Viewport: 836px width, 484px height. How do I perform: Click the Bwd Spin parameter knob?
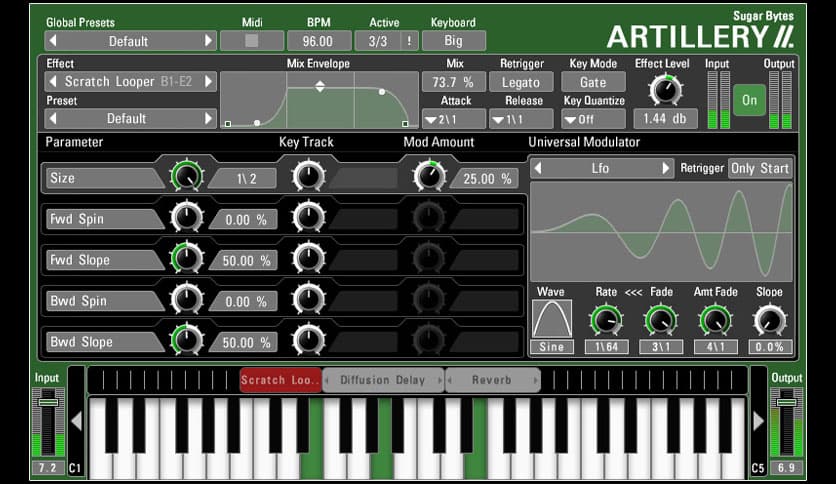click(x=187, y=299)
